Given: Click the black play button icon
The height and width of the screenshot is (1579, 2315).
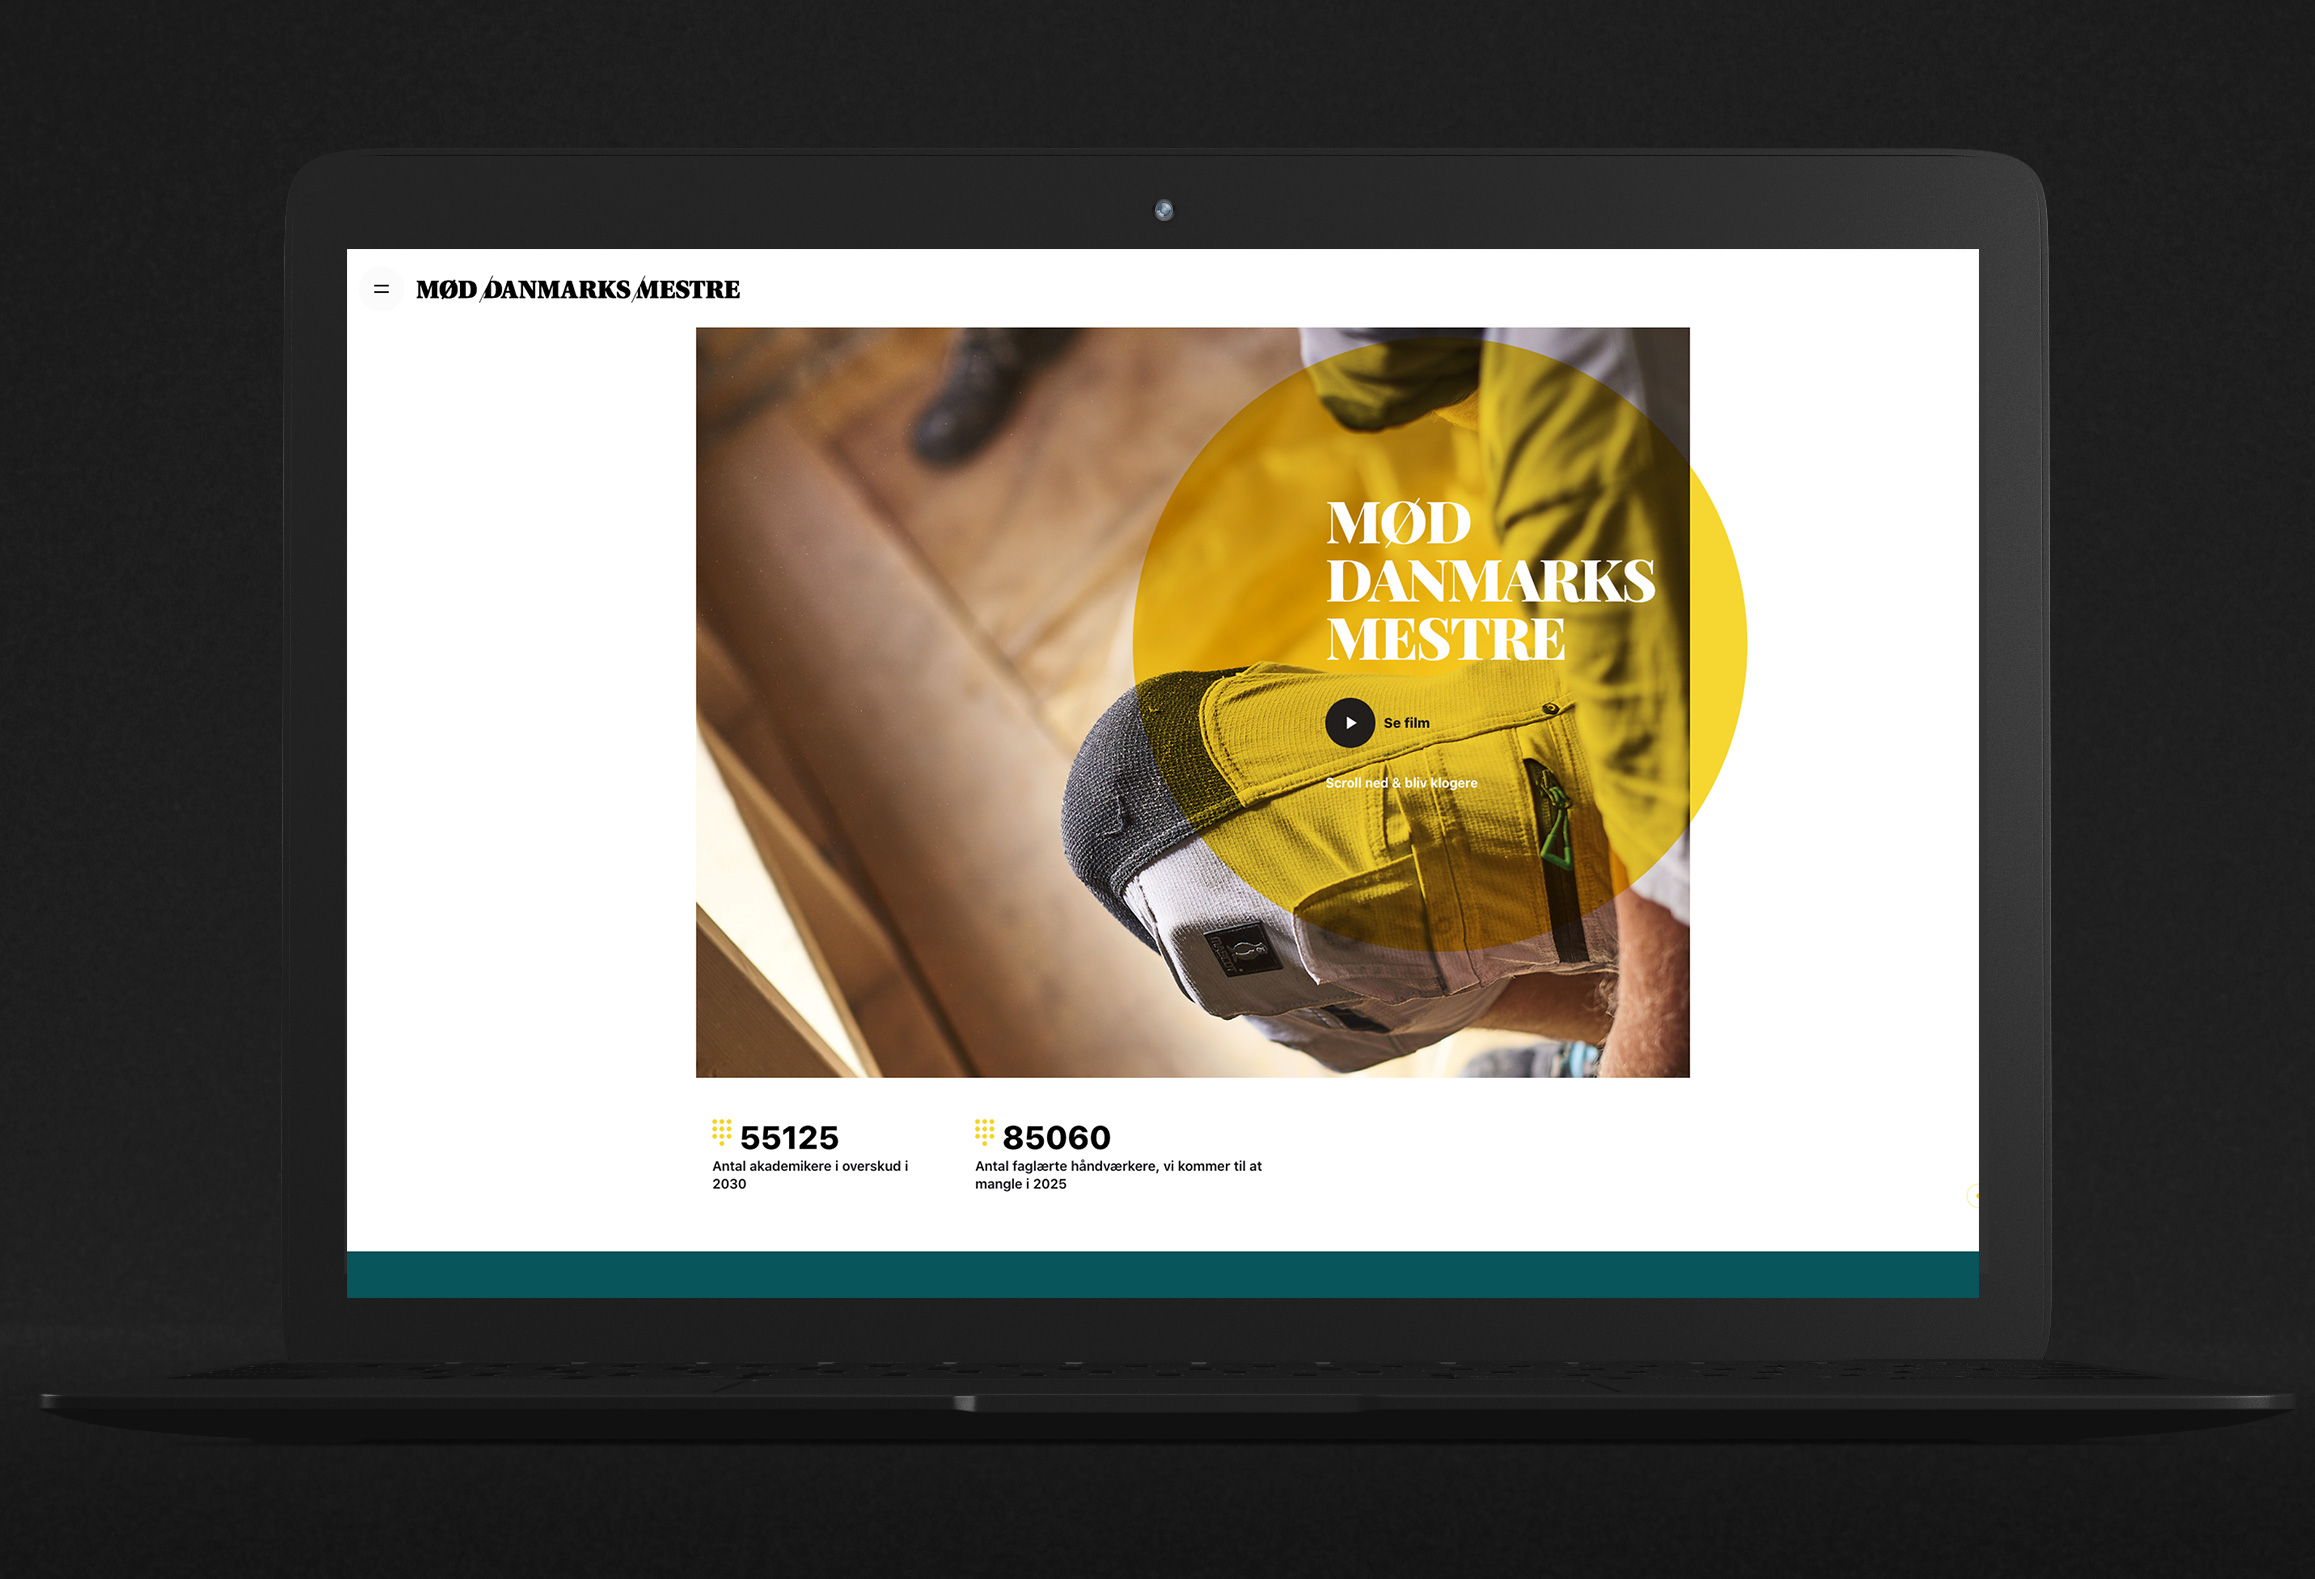Looking at the screenshot, I should [x=1349, y=723].
